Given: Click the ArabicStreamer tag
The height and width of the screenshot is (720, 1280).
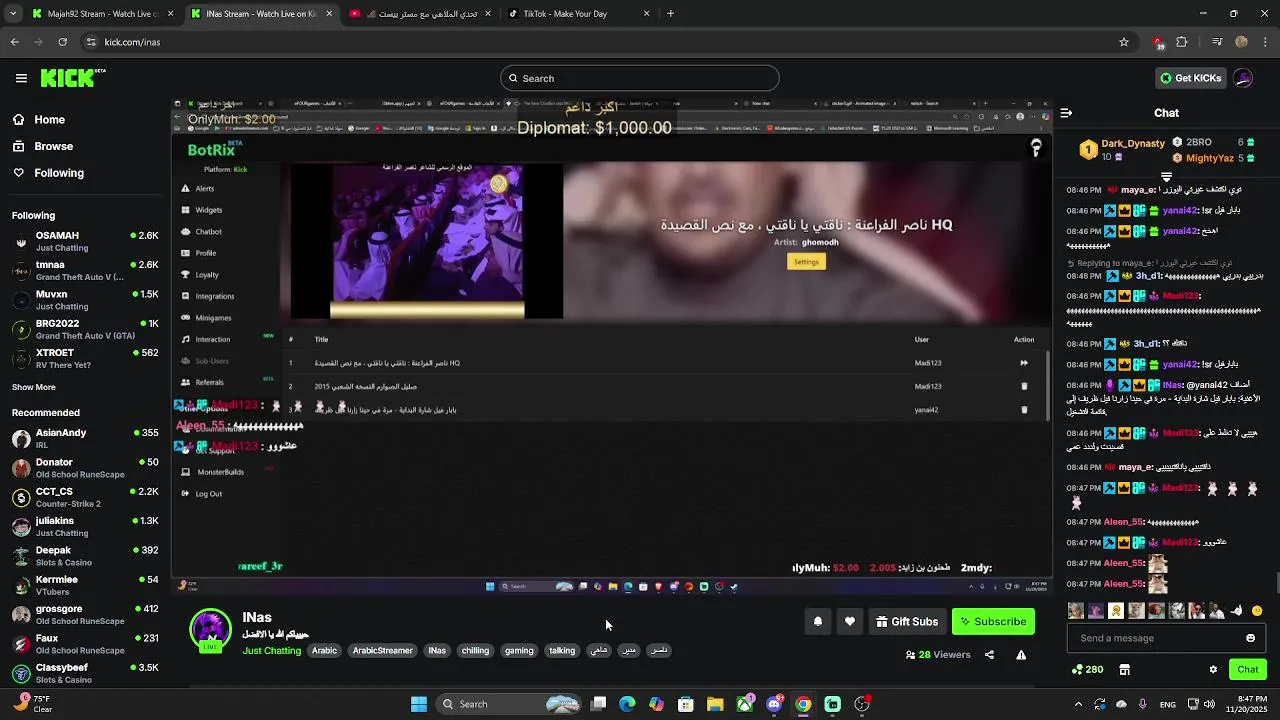Looking at the screenshot, I should coord(382,650).
